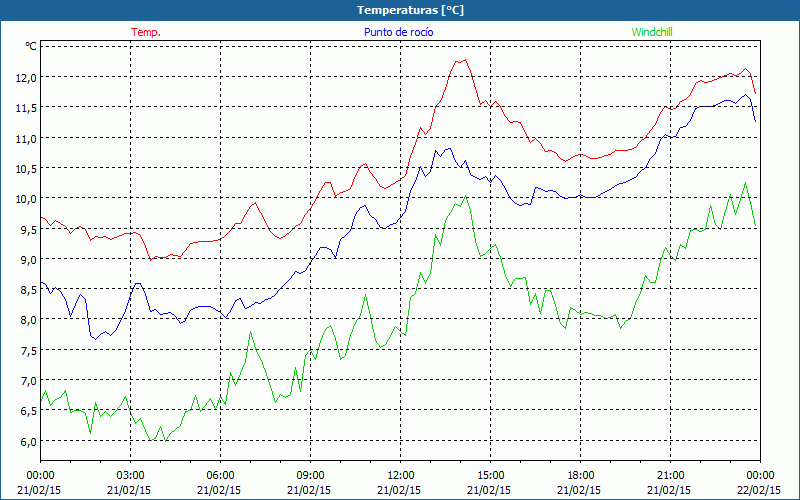This screenshot has height=500, width=800.
Task: Click the 03:00 time axis label
Action: (x=130, y=475)
